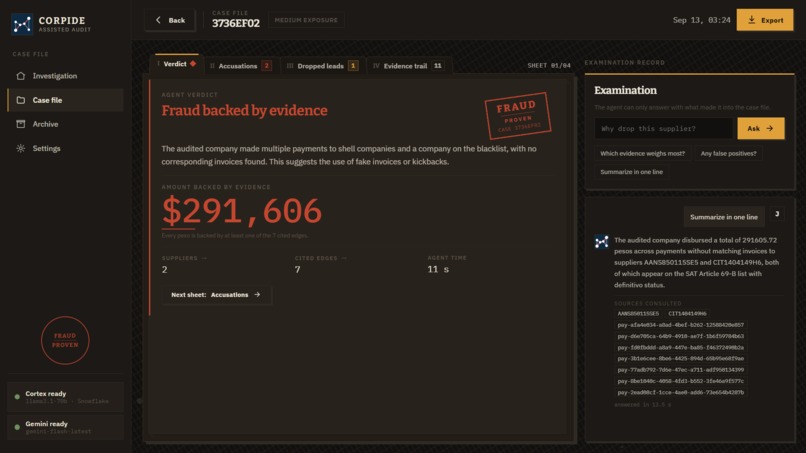The width and height of the screenshot is (806, 453).
Task: Click the Investigation home icon
Action: point(21,76)
